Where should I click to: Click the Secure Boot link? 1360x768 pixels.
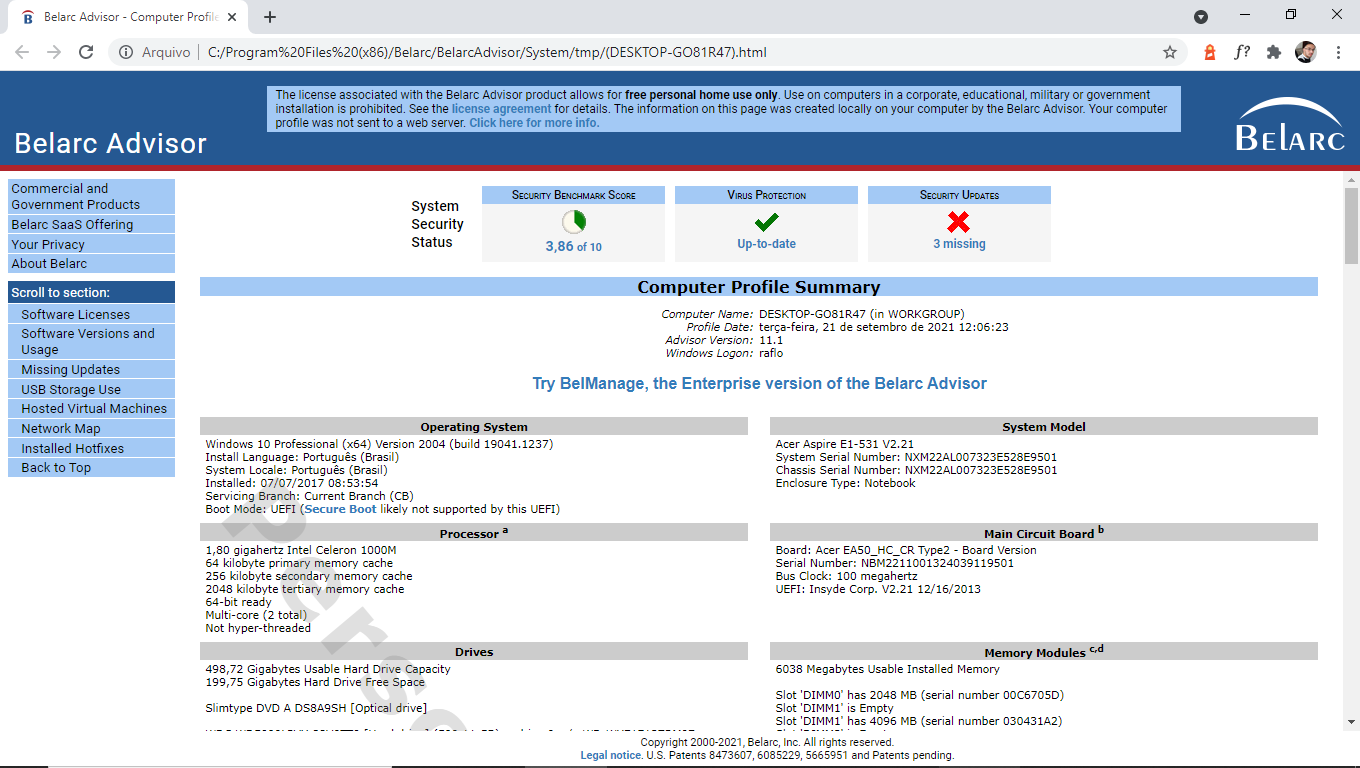pyautogui.click(x=340, y=509)
